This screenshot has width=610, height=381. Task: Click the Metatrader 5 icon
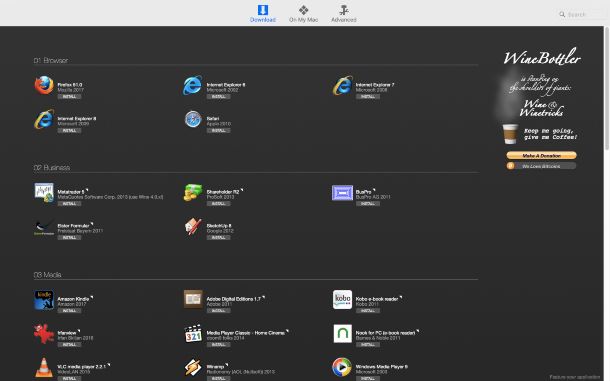[x=44, y=193]
